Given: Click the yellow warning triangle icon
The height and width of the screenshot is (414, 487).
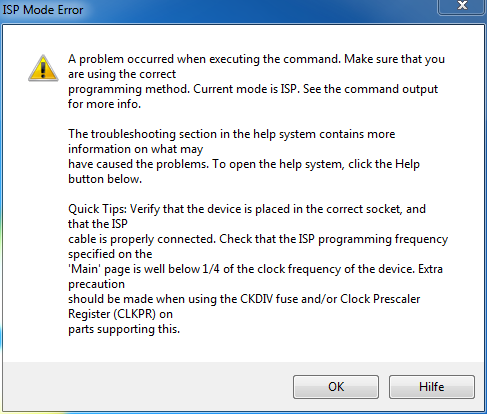Looking at the screenshot, I should pyautogui.click(x=43, y=68).
